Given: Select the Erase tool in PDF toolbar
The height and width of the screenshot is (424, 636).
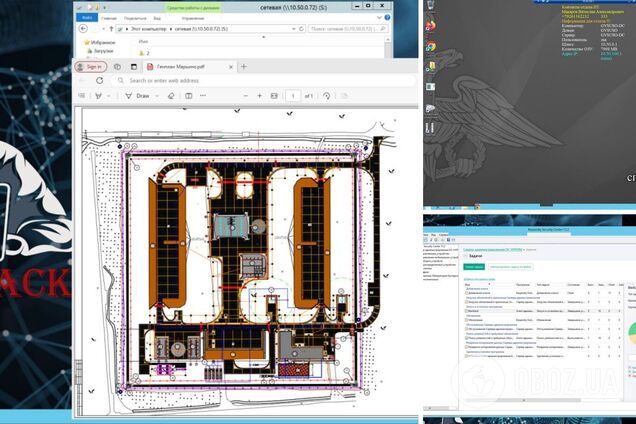Looking at the screenshot, I should point(172,96).
